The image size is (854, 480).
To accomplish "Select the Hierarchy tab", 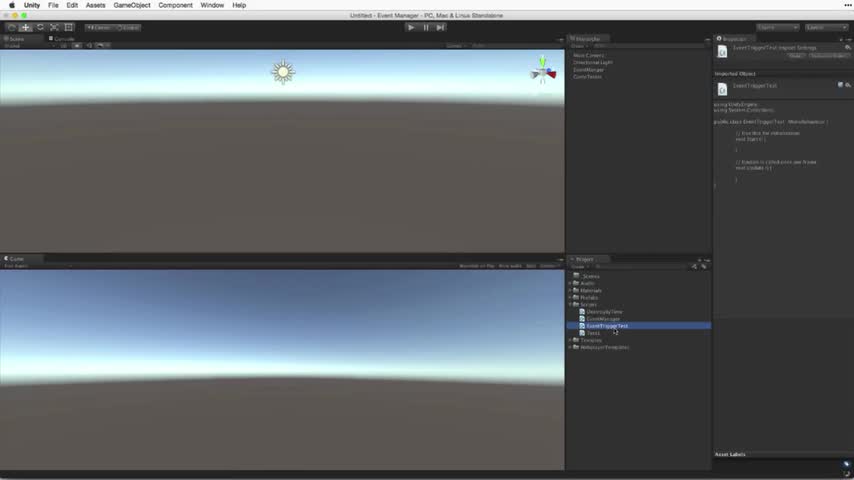I will [588, 39].
